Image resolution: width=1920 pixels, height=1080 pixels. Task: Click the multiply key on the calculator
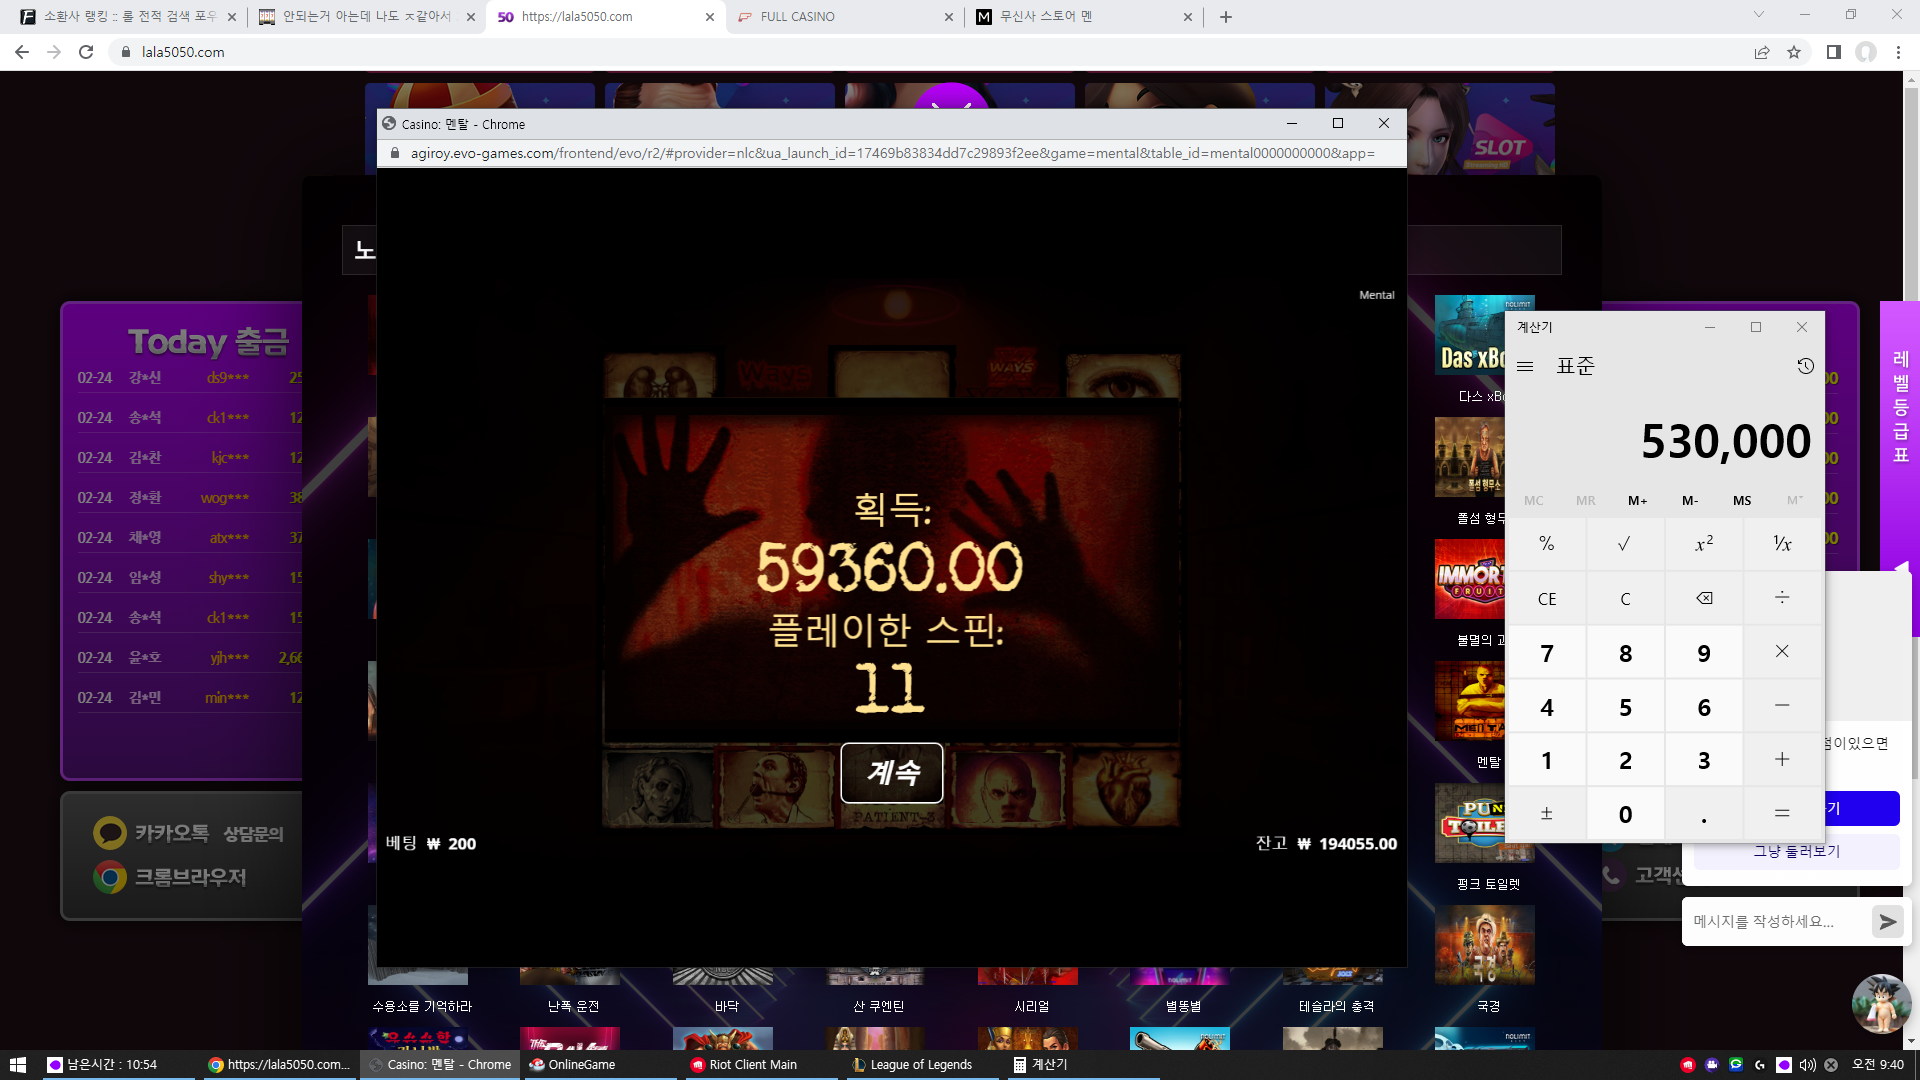1782,652
